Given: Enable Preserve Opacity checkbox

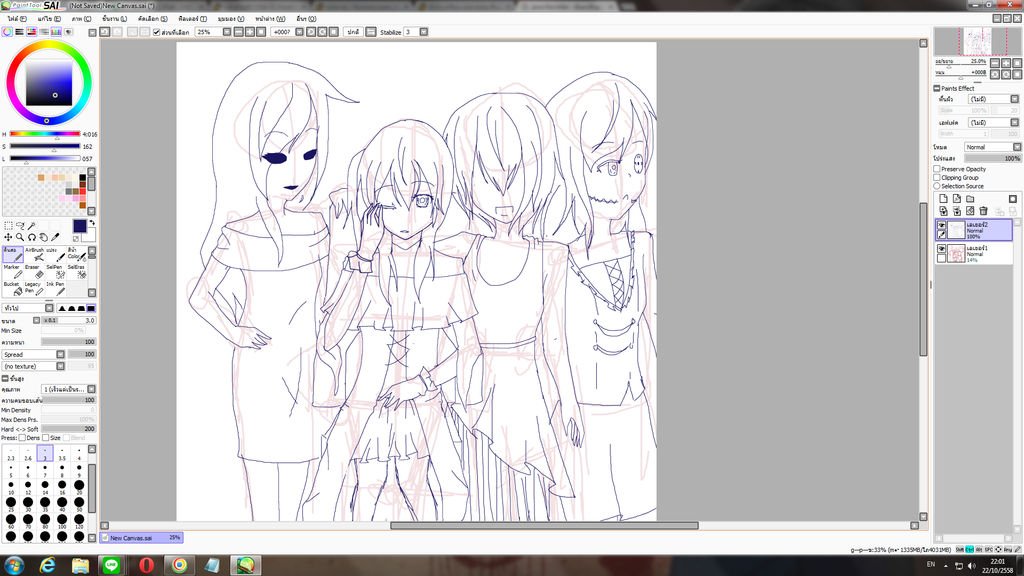Looking at the screenshot, I should point(936,169).
